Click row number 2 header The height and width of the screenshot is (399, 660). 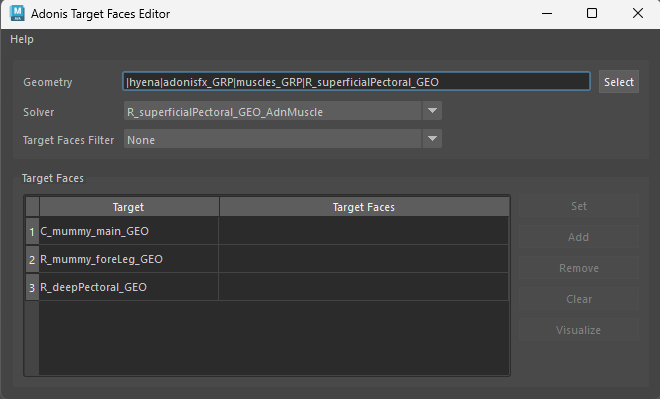[x=32, y=260]
